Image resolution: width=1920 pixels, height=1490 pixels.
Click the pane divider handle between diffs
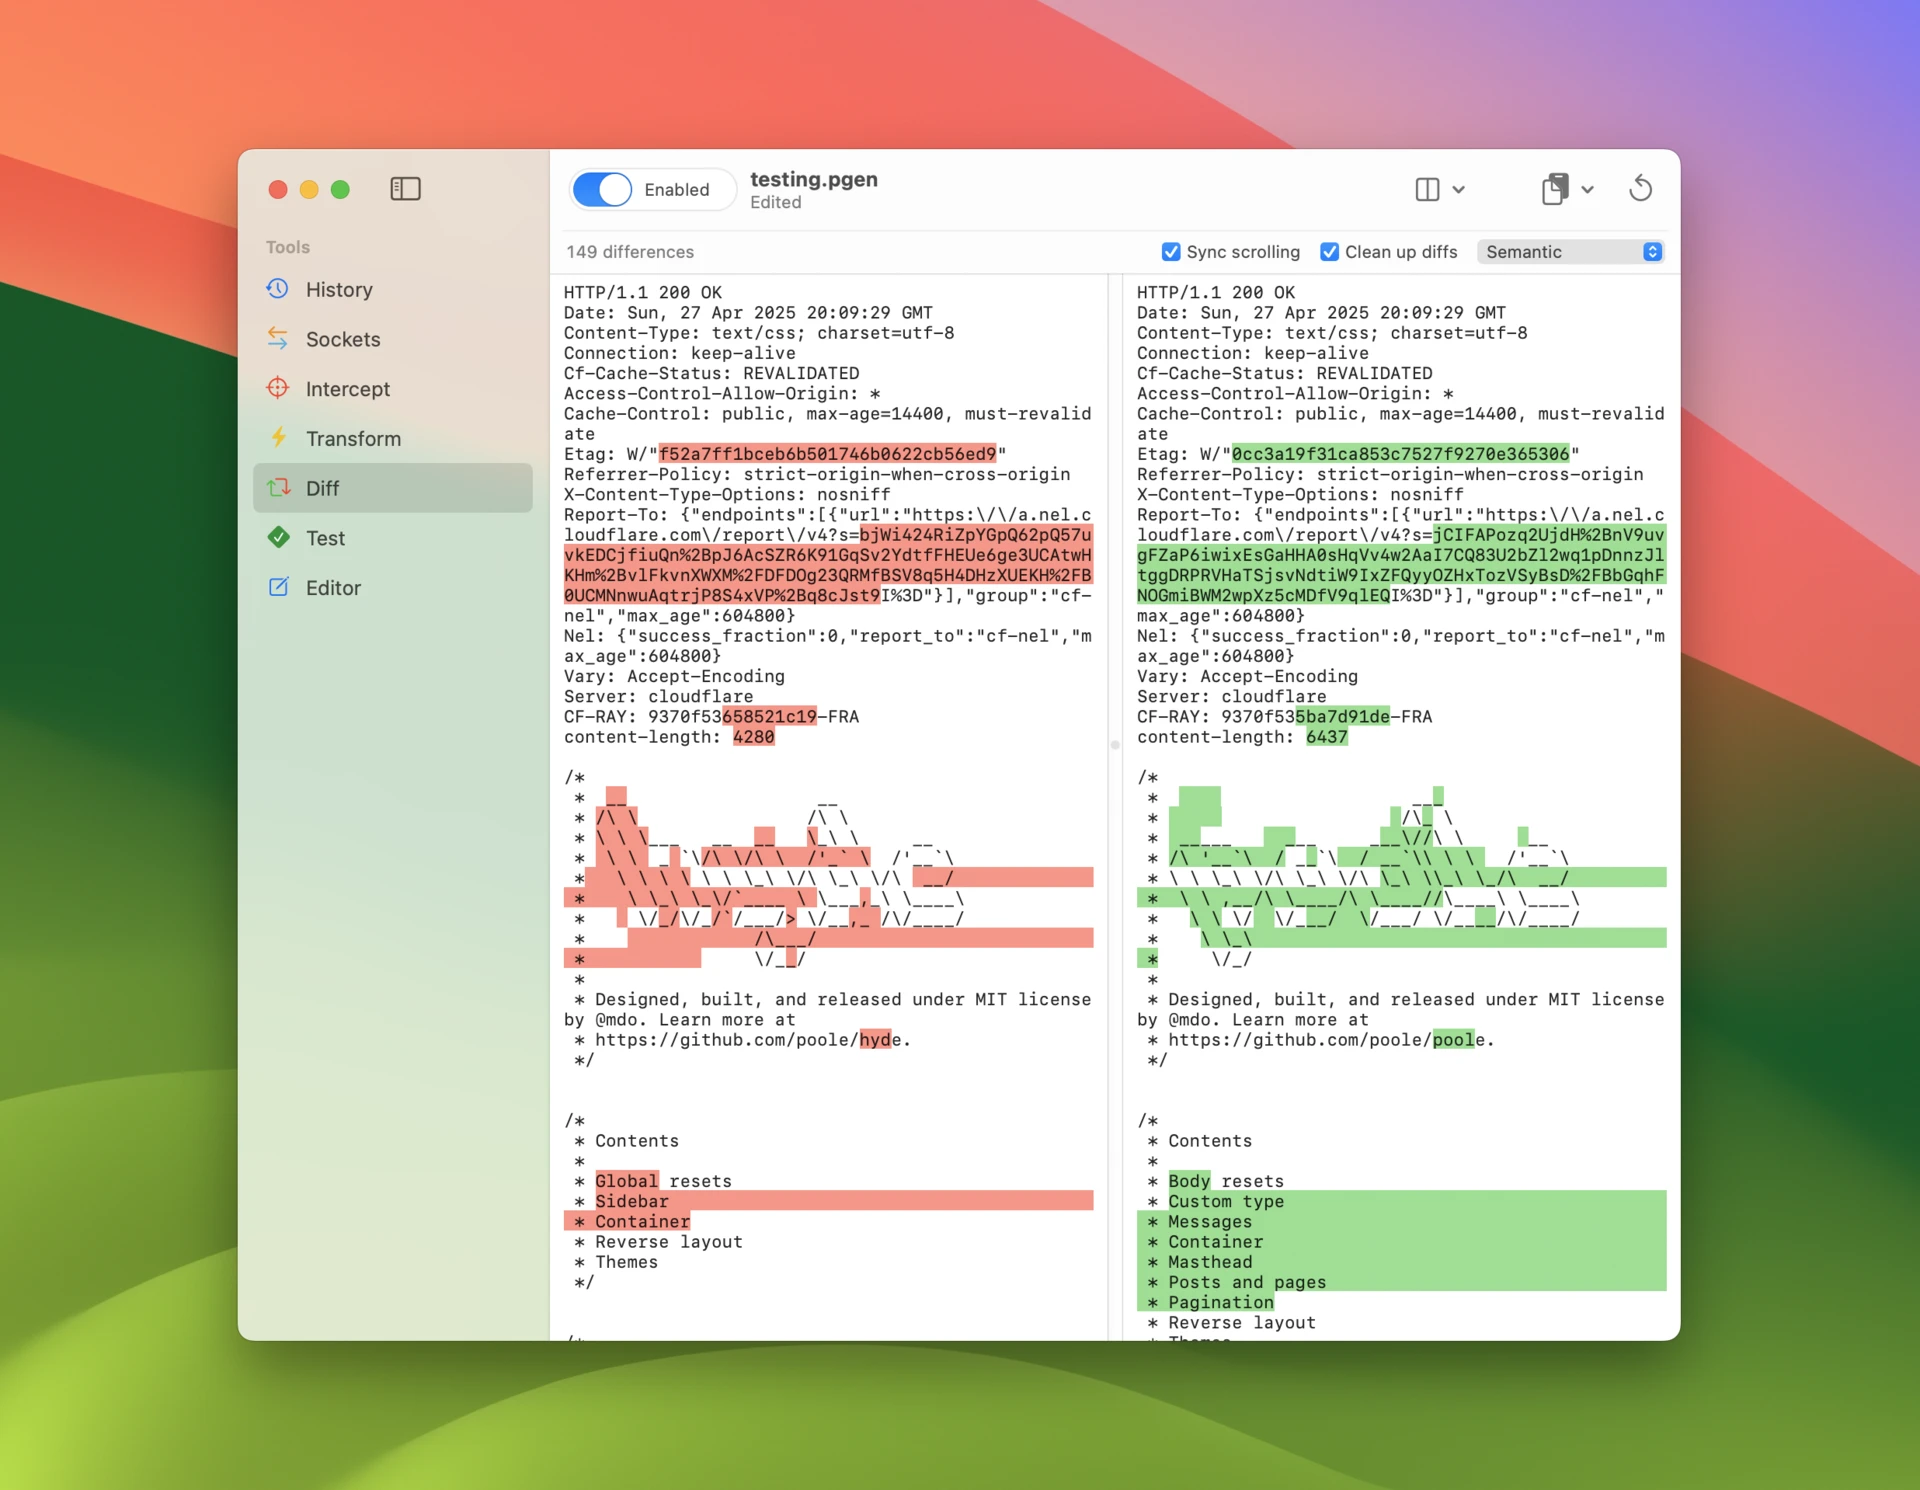click(1114, 745)
